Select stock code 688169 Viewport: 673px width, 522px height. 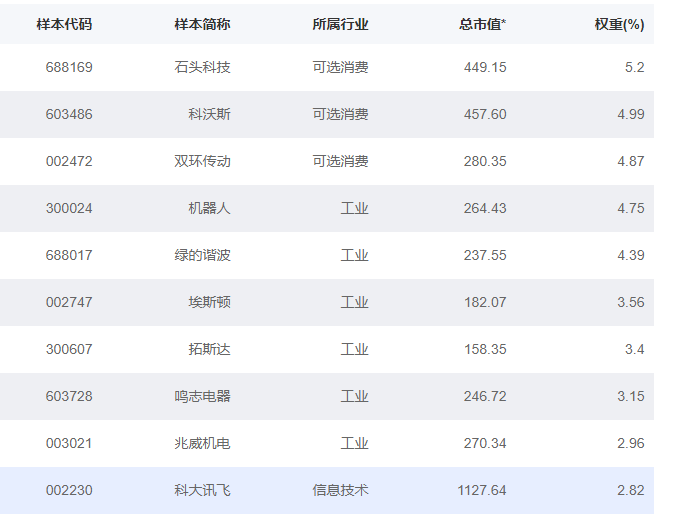click(69, 67)
